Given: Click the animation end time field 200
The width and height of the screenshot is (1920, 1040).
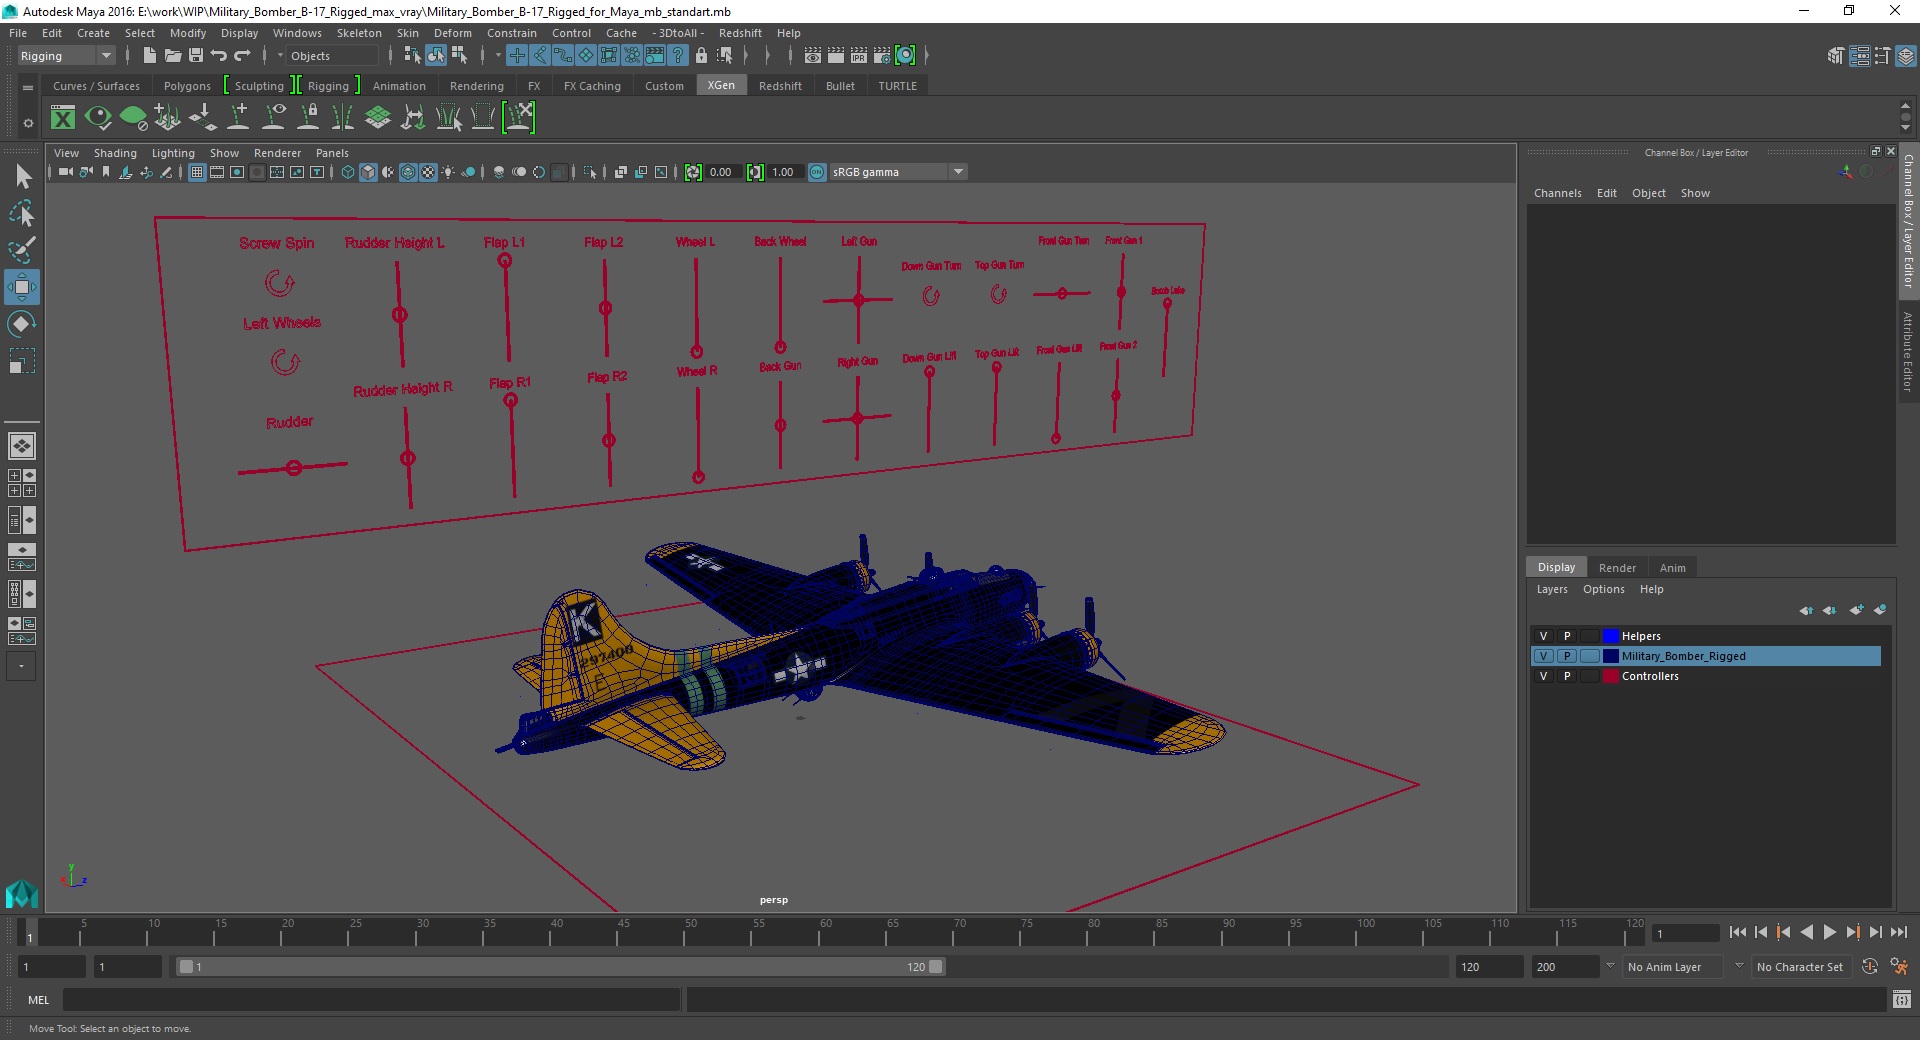Looking at the screenshot, I should (1566, 967).
